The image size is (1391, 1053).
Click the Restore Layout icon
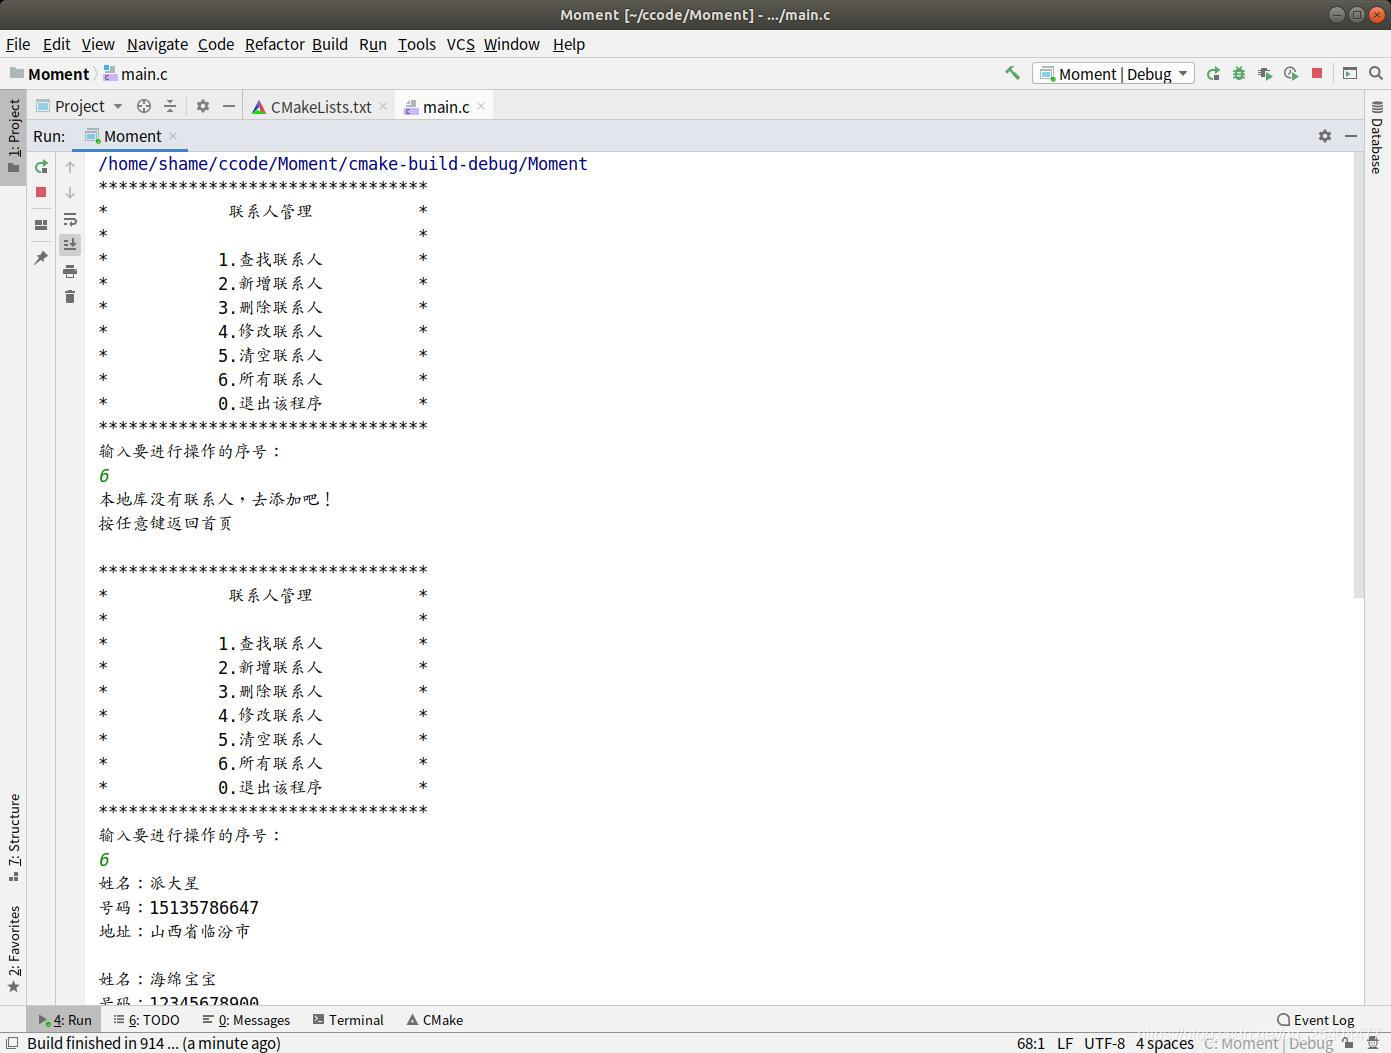click(41, 225)
